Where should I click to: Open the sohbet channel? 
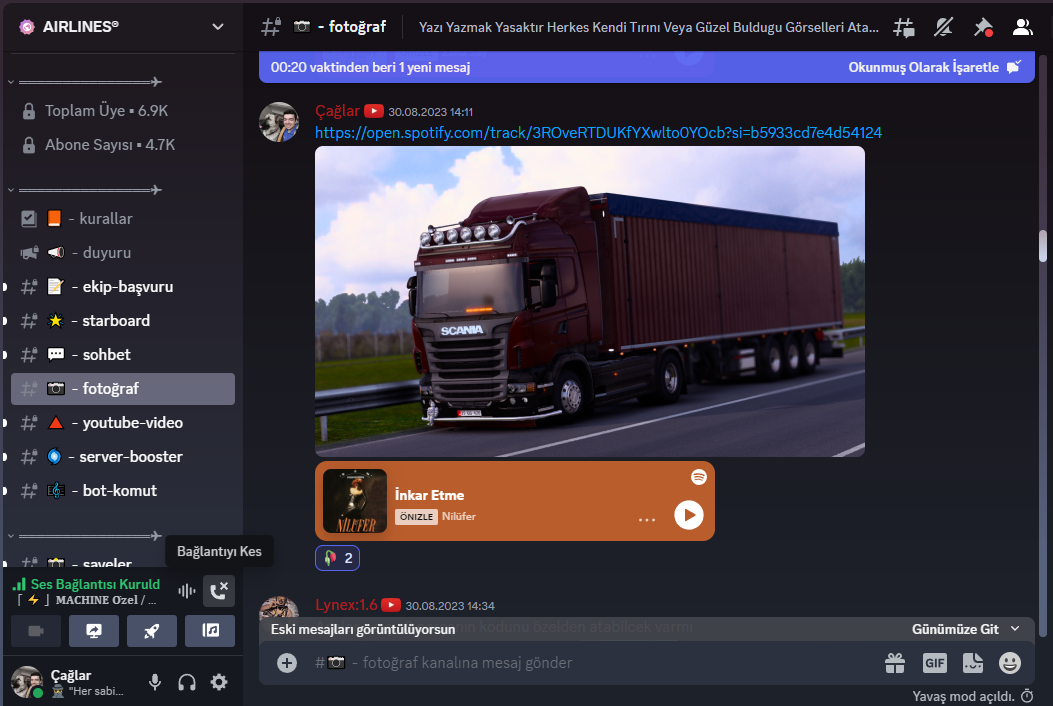click(123, 355)
